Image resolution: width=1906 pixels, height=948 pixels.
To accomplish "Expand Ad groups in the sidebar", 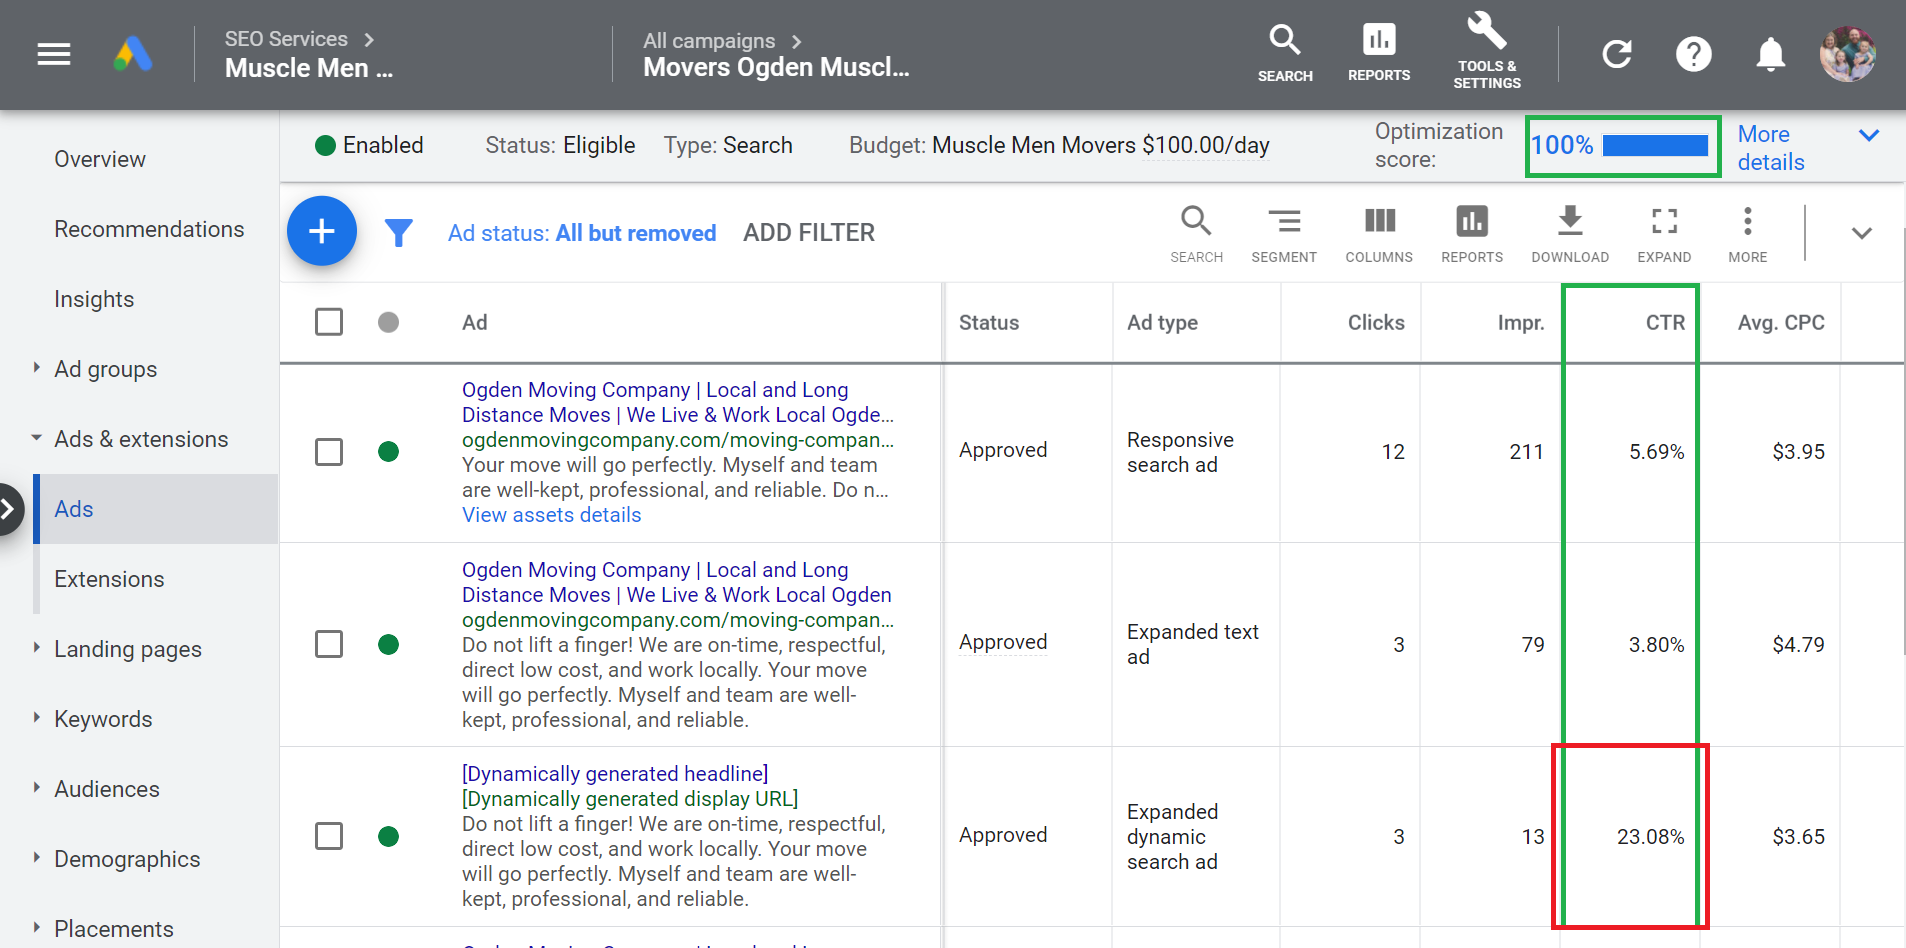I will coord(37,368).
